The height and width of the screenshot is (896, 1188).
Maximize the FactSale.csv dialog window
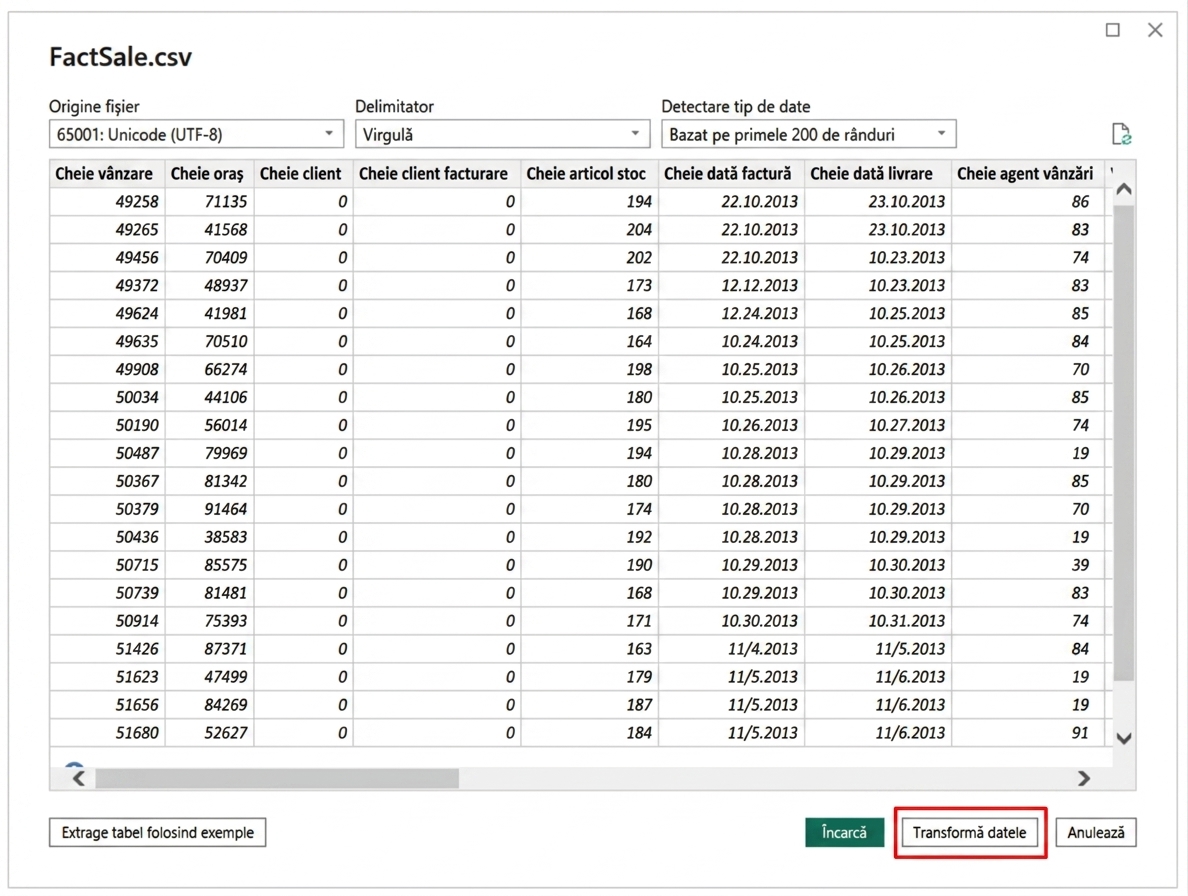point(1112,30)
